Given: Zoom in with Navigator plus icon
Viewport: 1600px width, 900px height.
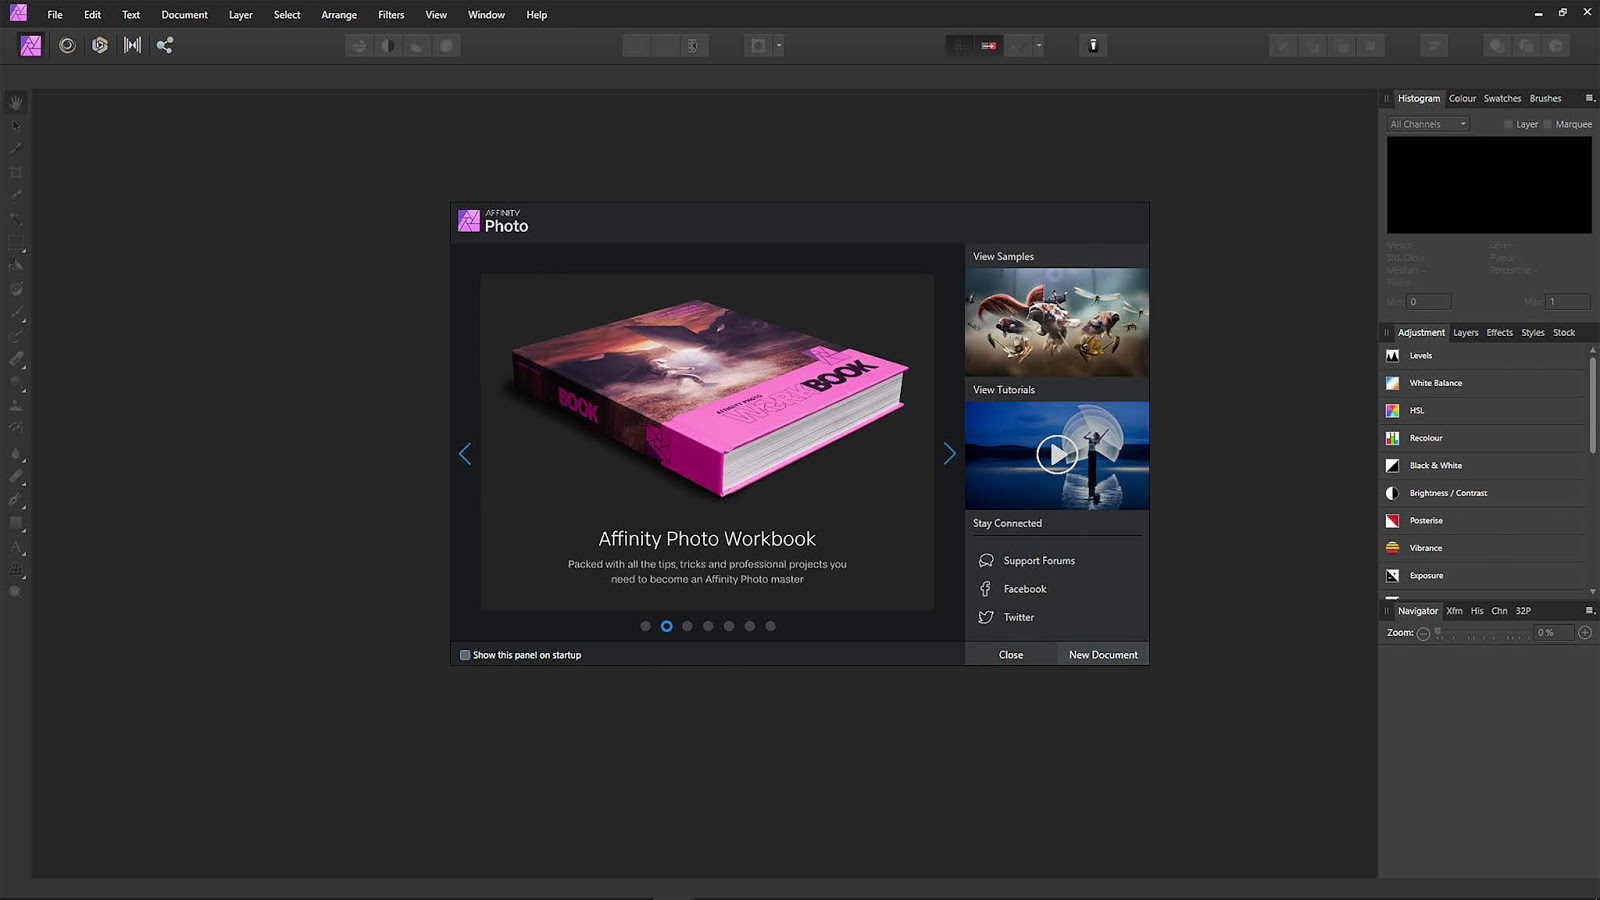Looking at the screenshot, I should (1585, 632).
